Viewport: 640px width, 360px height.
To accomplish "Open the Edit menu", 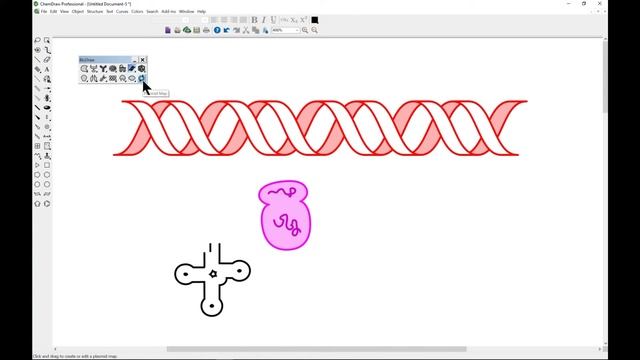I will point(53,11).
